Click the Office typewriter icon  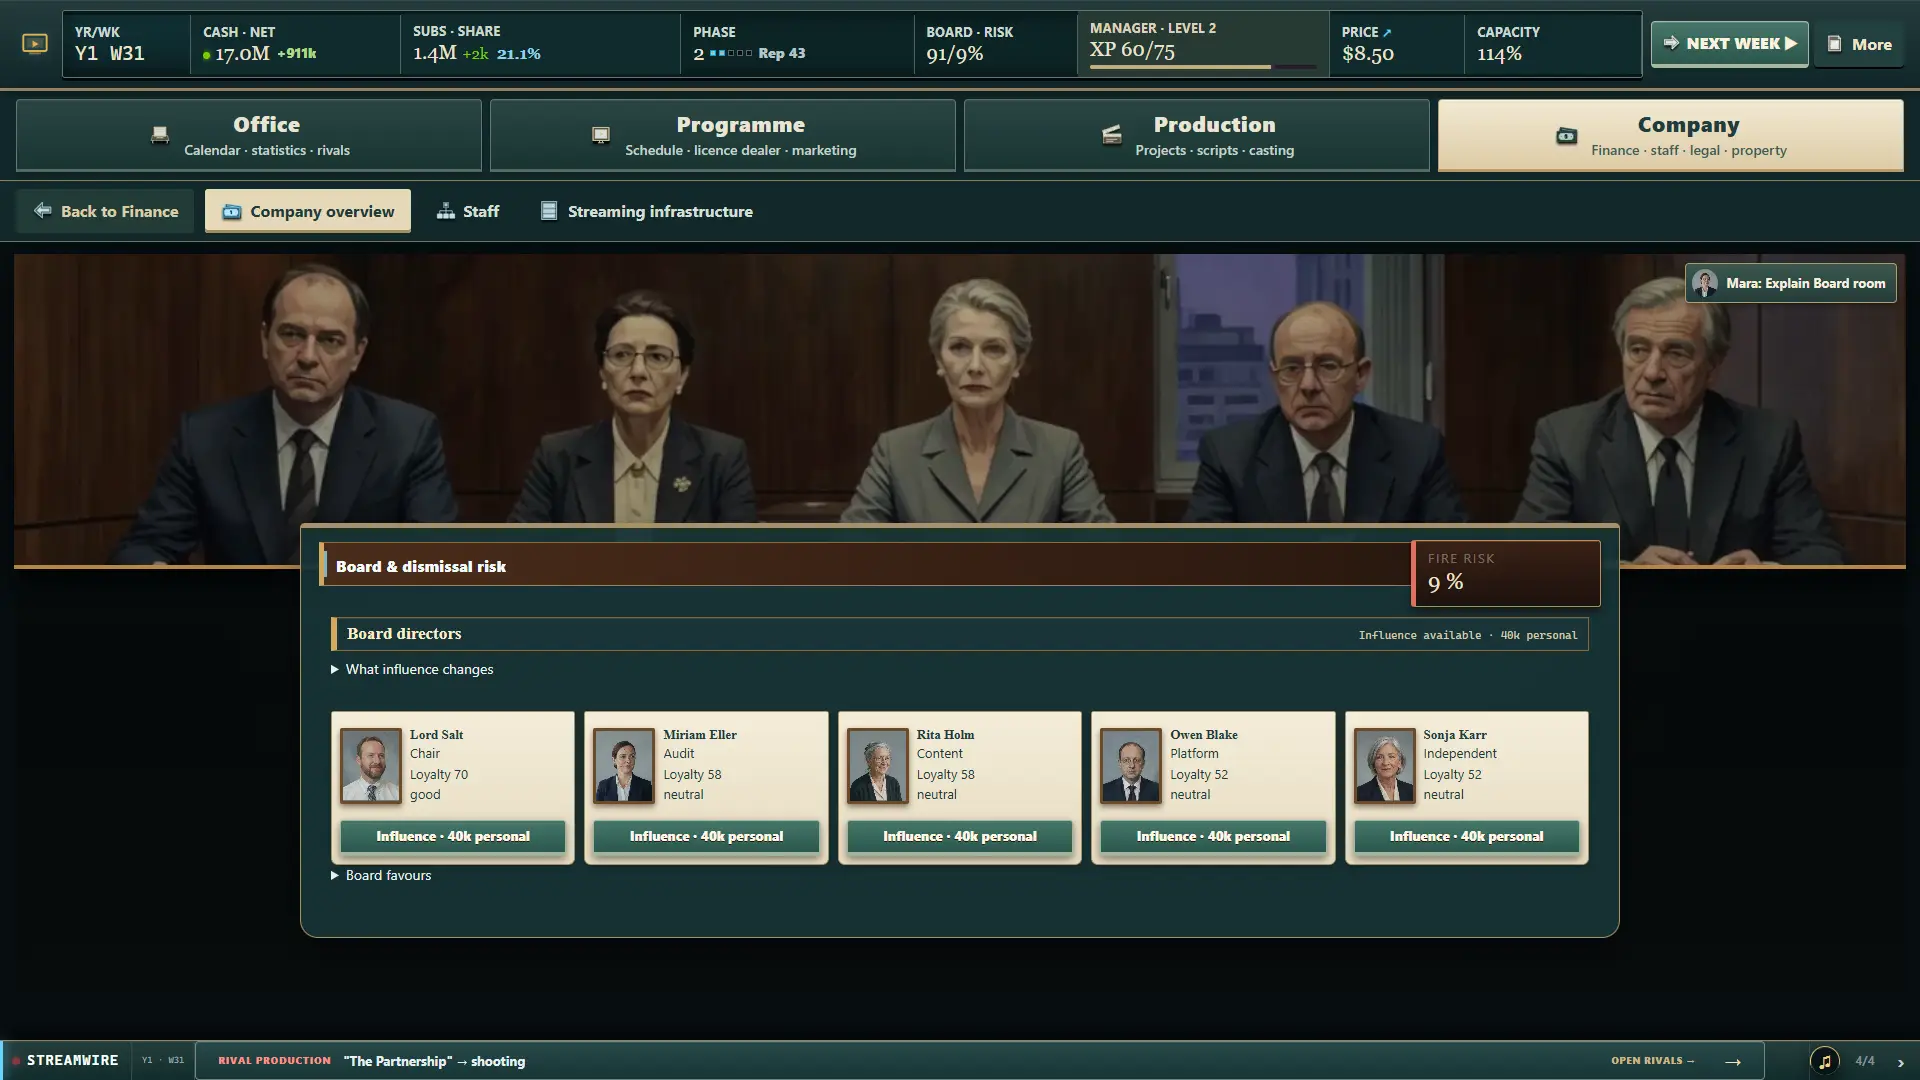(160, 135)
